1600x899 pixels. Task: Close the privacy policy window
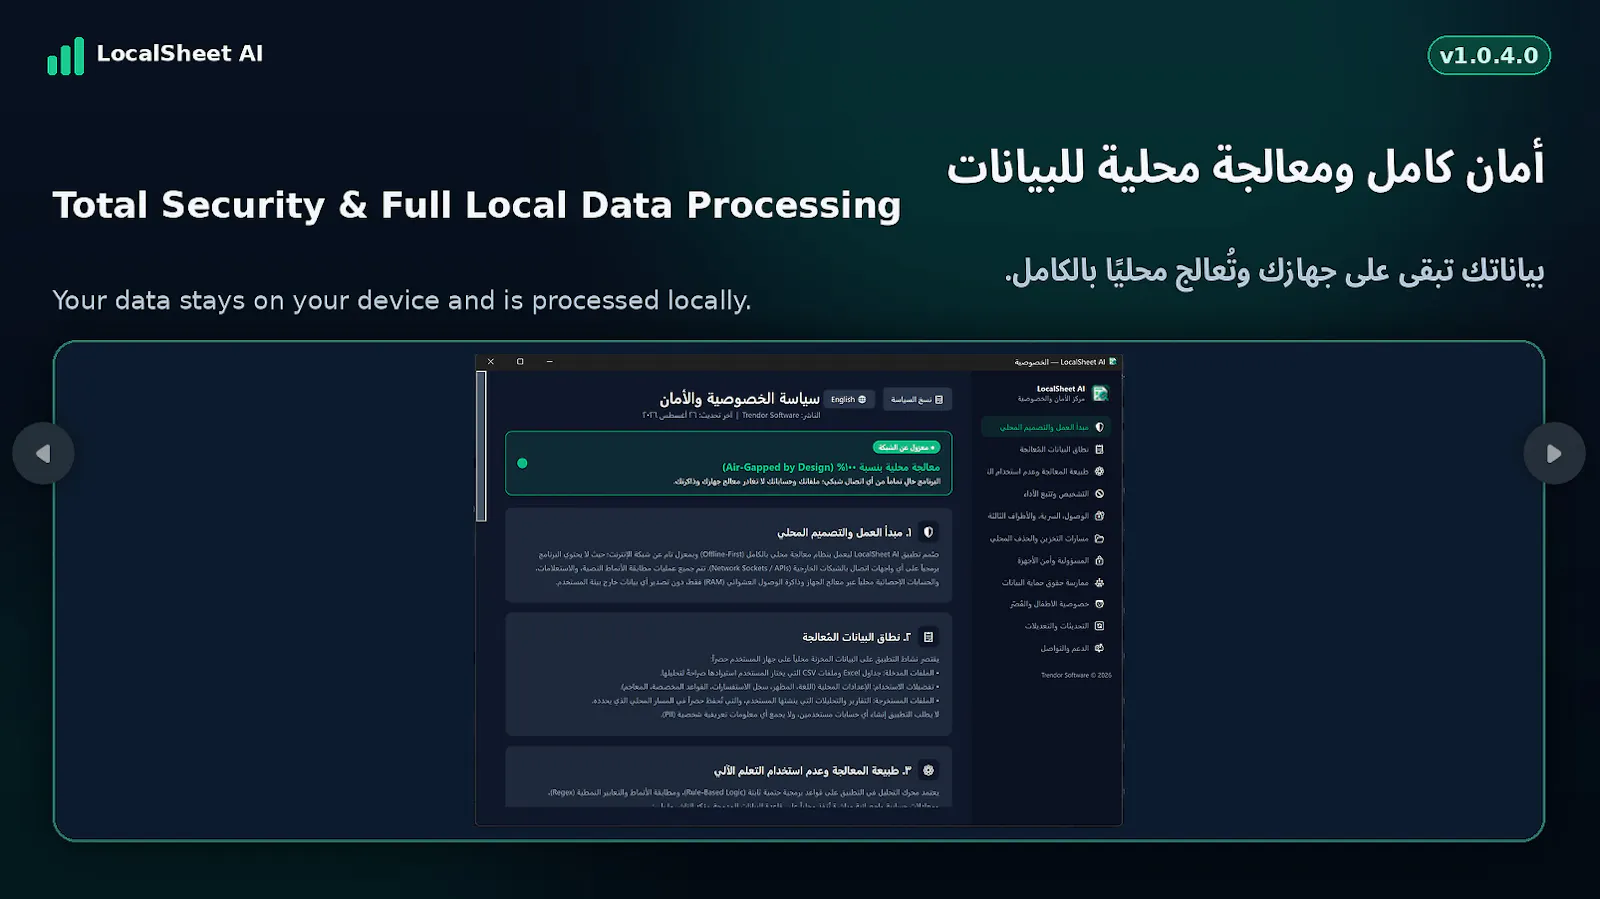(491, 362)
